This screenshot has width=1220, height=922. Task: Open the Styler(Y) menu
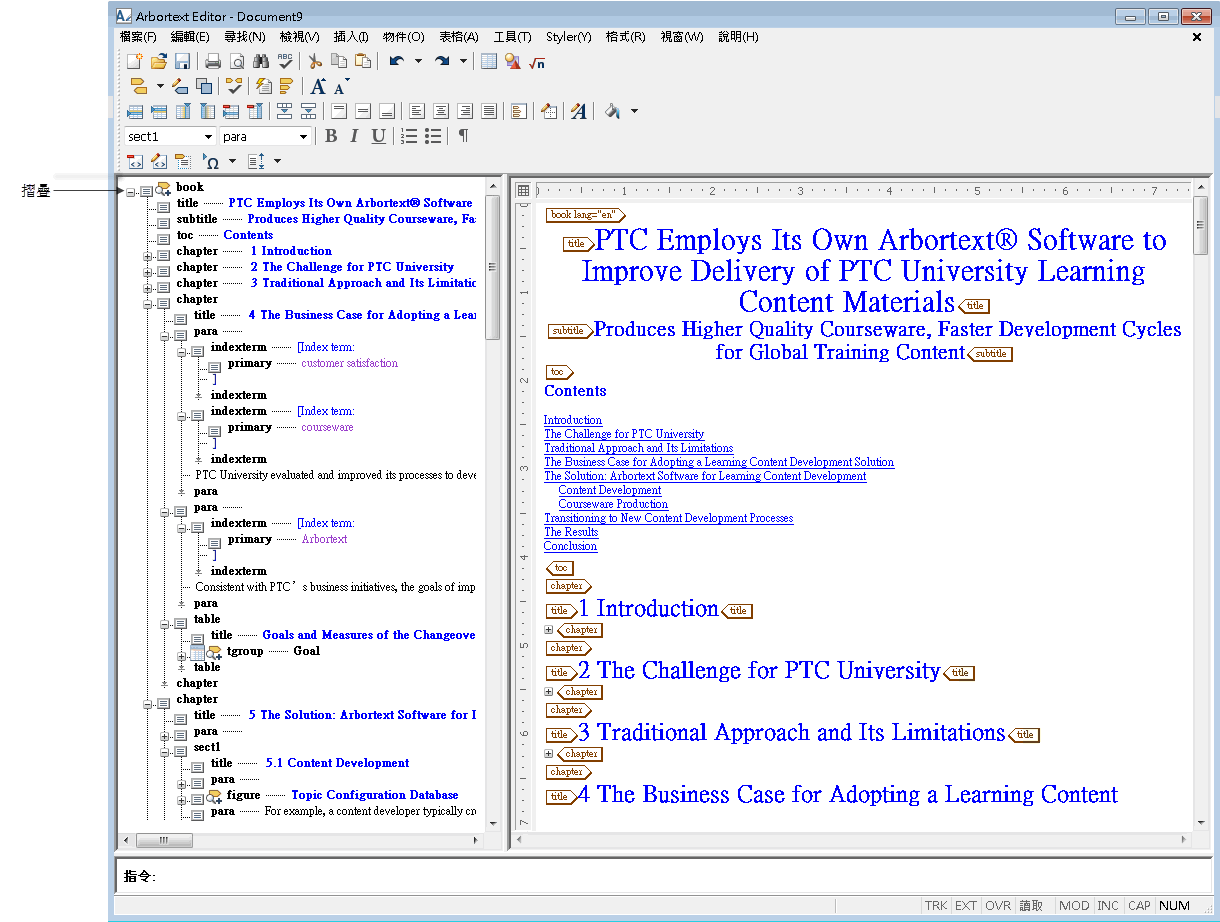(x=569, y=37)
